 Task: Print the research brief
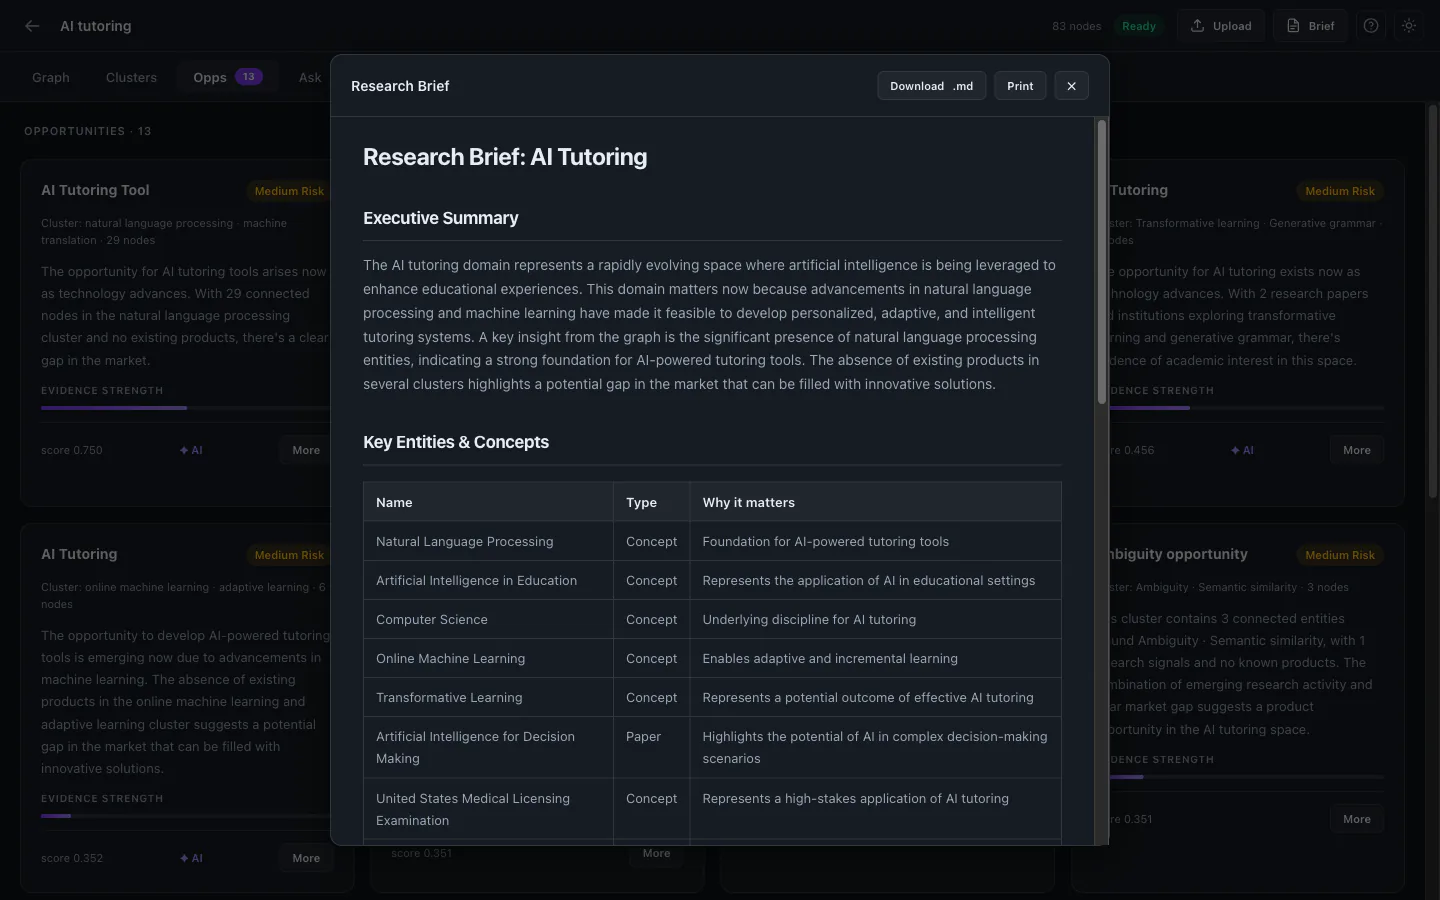coord(1020,86)
